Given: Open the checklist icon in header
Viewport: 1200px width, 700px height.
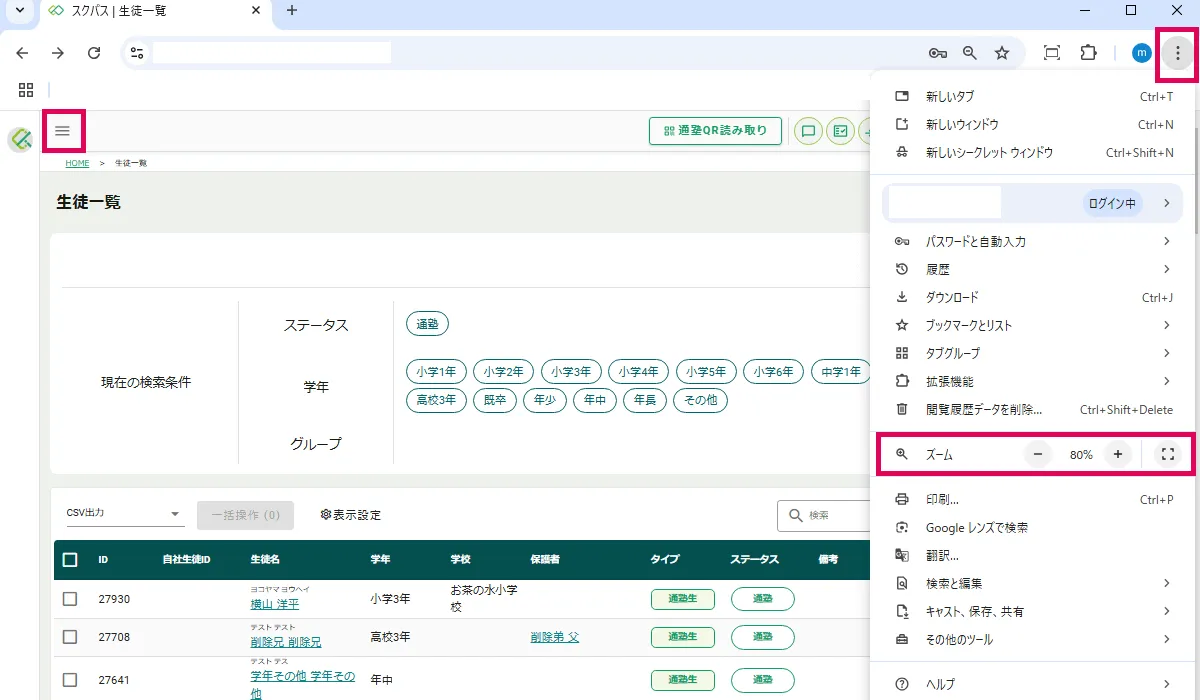Looking at the screenshot, I should (x=841, y=131).
